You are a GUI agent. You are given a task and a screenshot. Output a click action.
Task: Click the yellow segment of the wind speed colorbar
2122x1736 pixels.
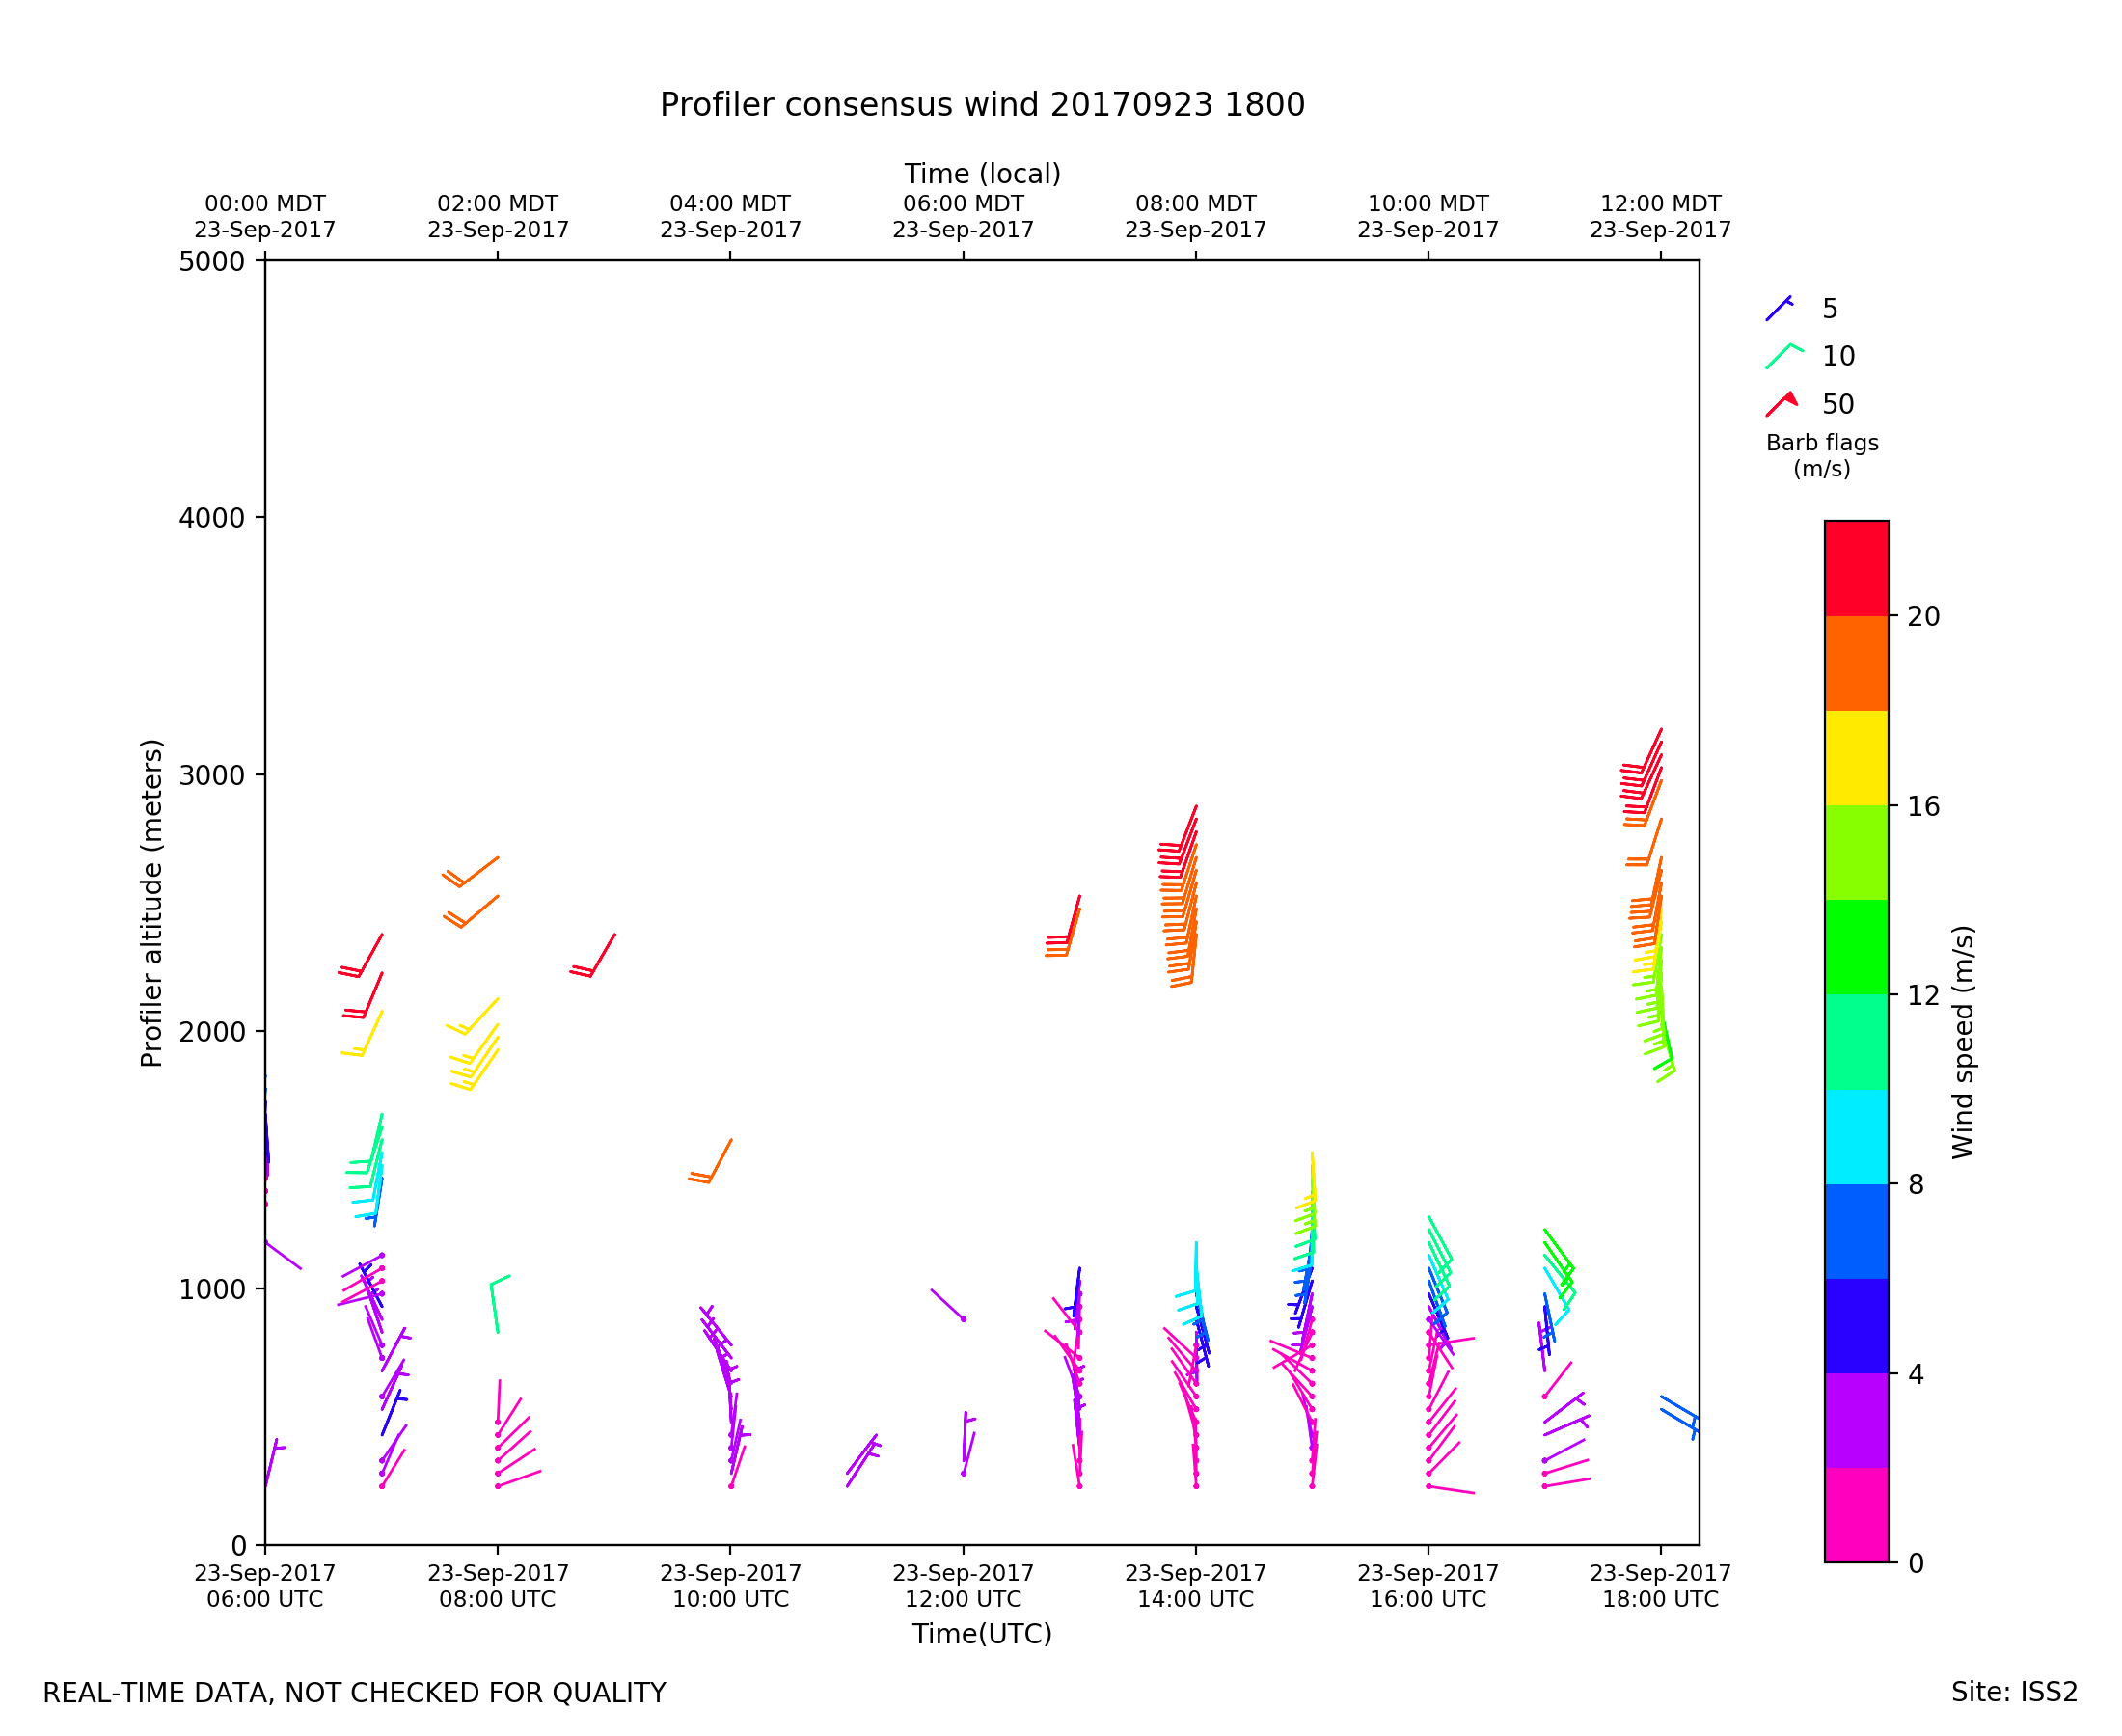pyautogui.click(x=1856, y=758)
